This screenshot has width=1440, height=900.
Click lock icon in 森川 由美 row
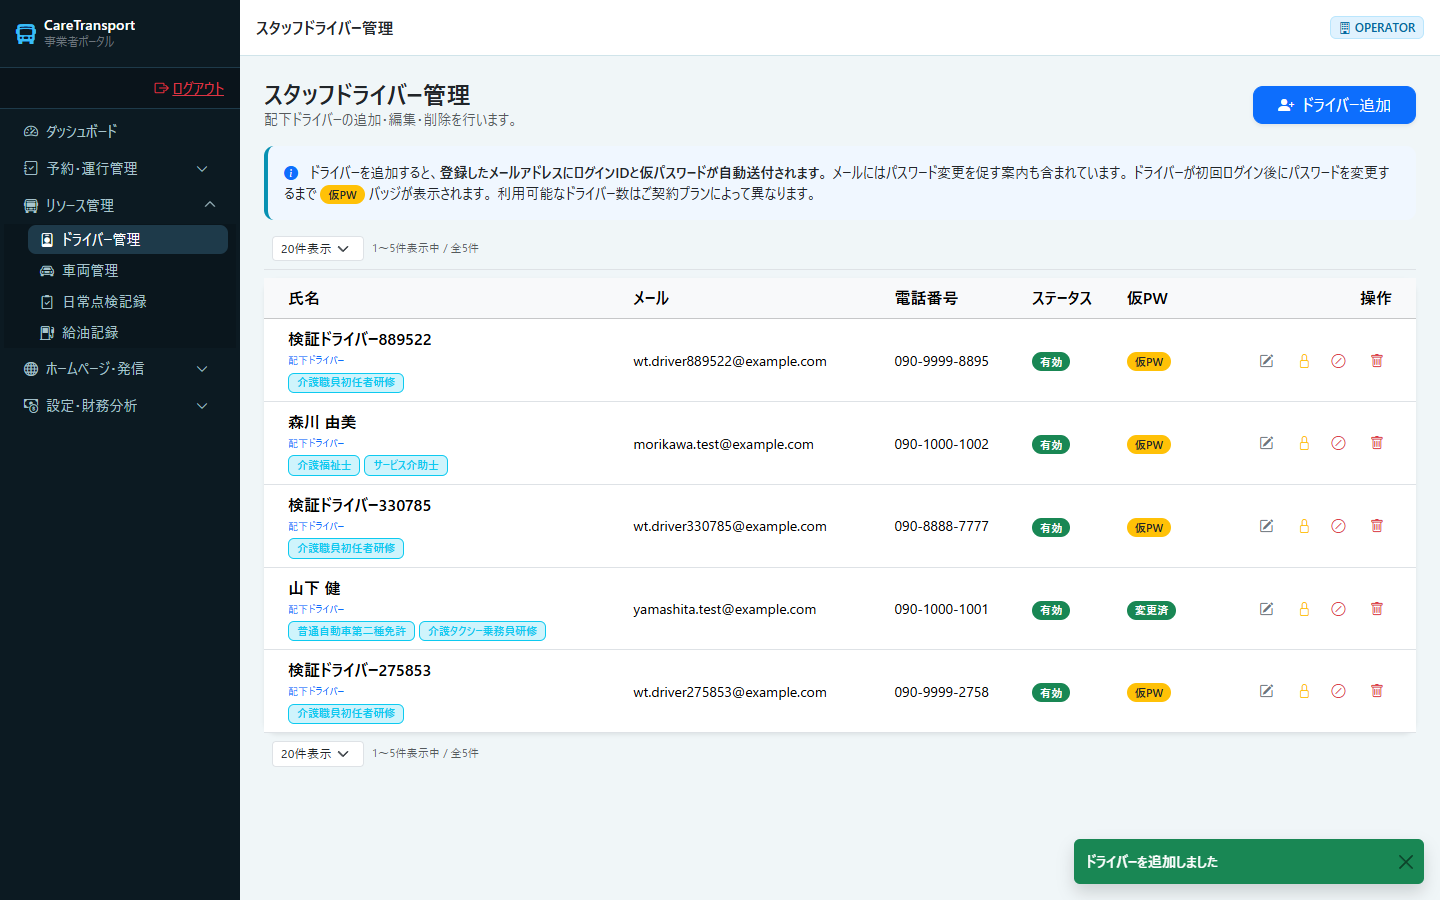tap(1304, 443)
